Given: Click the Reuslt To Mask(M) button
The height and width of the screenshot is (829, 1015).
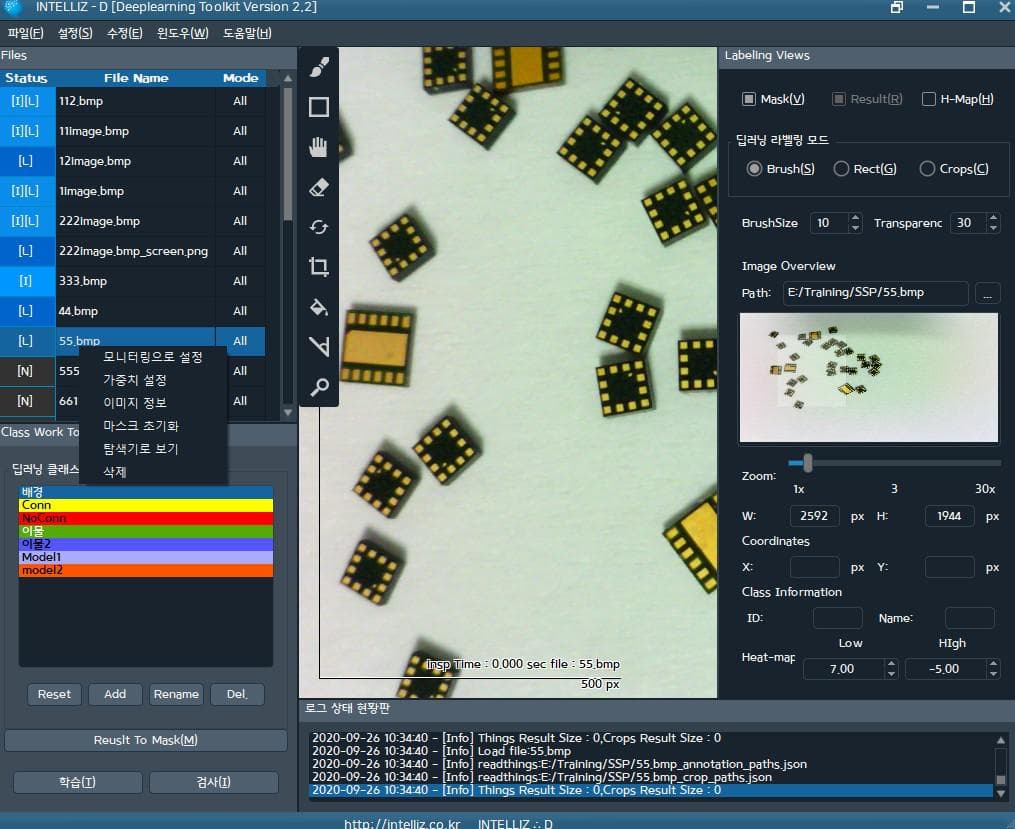Looking at the screenshot, I should point(146,740).
